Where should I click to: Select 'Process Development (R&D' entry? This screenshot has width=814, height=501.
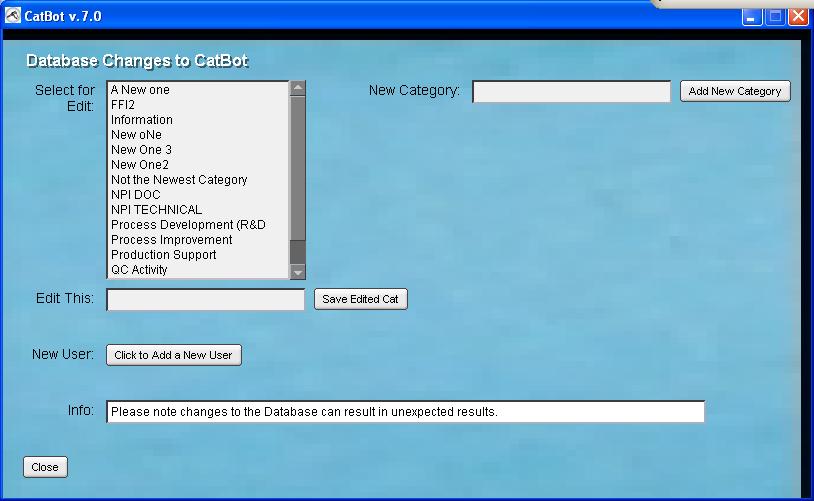click(197, 225)
